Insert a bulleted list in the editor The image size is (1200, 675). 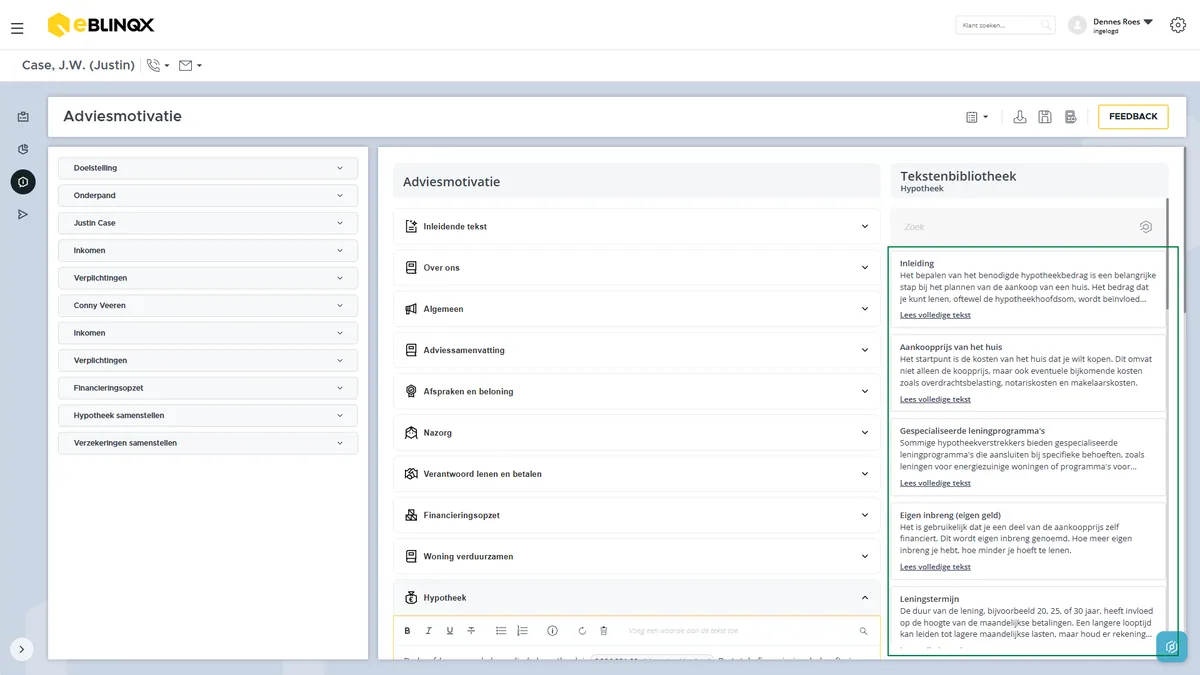pyautogui.click(x=501, y=631)
